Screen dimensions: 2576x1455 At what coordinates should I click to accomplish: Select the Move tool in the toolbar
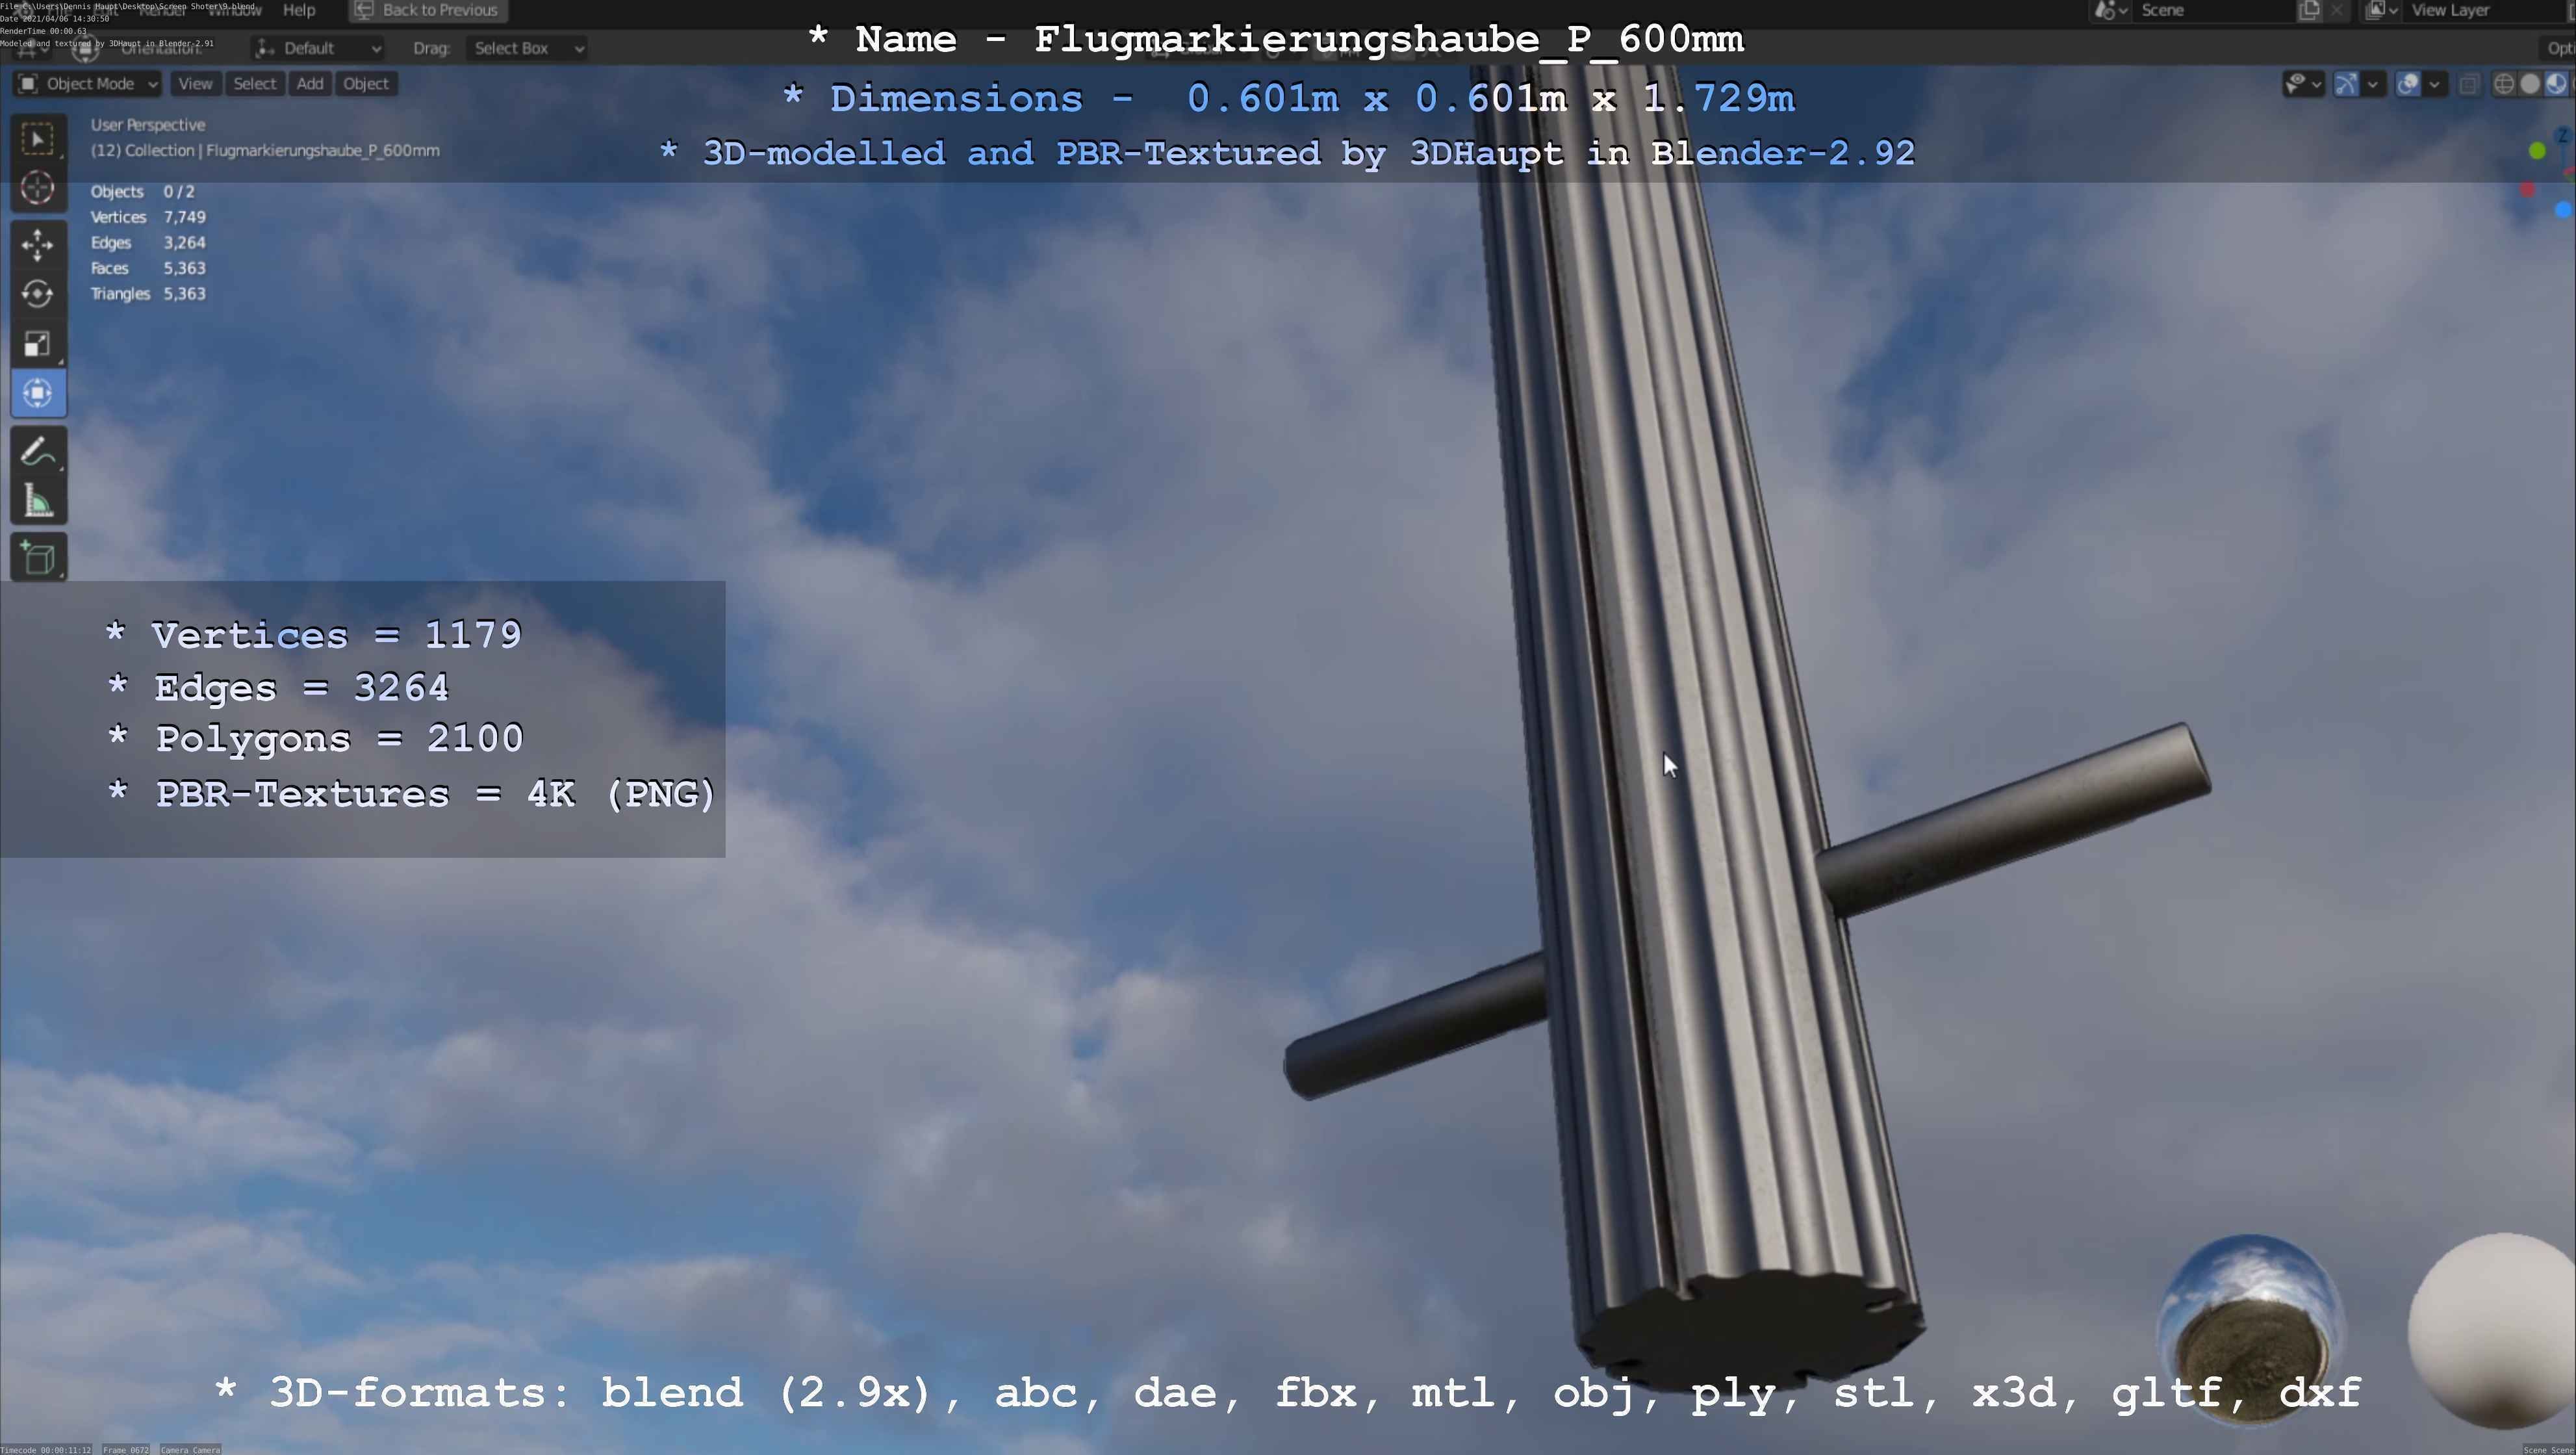click(38, 244)
